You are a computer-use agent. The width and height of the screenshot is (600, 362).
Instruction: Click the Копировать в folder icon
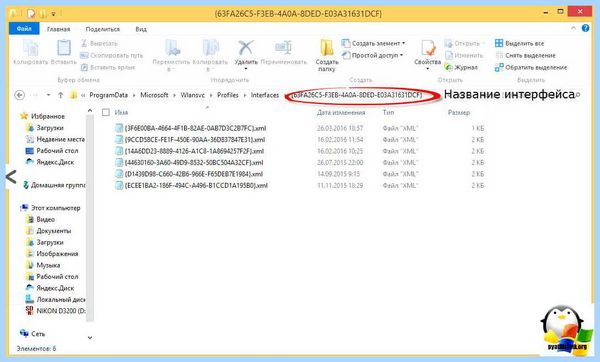pos(210,49)
